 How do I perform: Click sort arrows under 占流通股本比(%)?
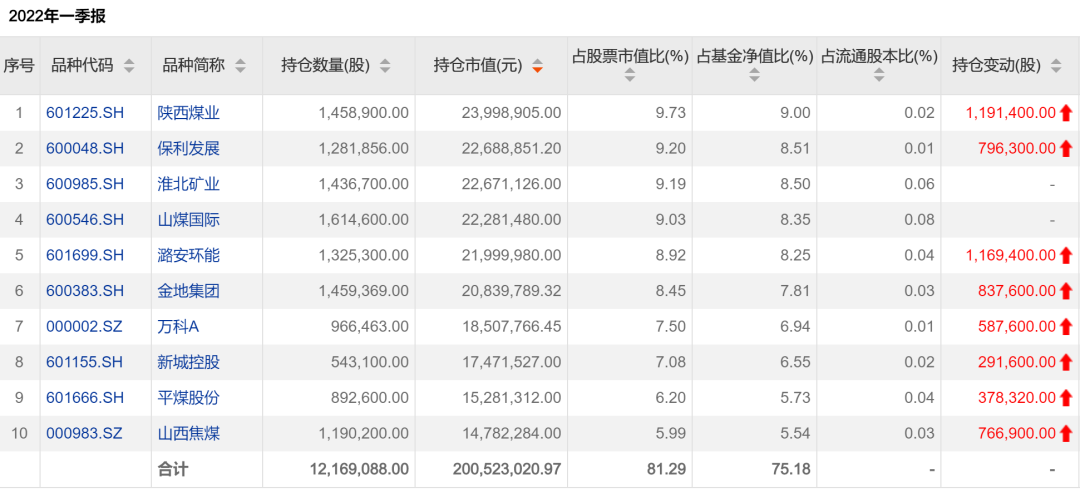(879, 76)
